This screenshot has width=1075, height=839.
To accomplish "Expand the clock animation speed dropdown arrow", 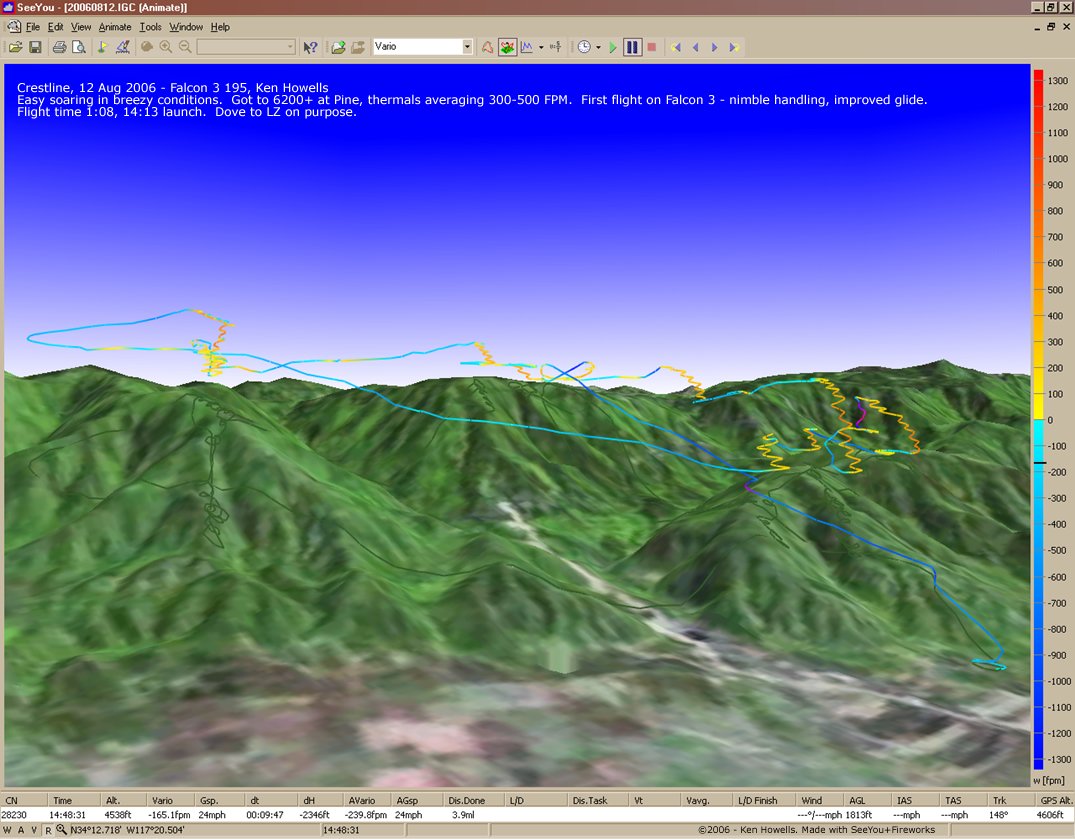I will [598, 47].
